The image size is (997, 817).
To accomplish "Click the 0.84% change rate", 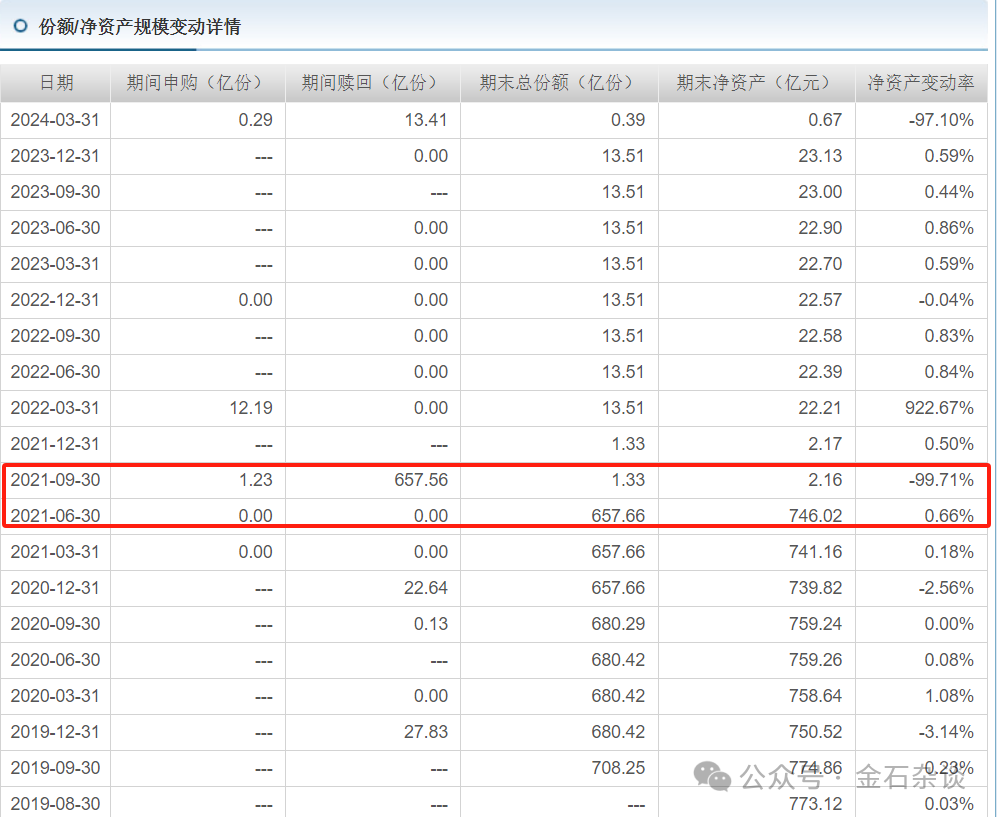I will pyautogui.click(x=949, y=372).
